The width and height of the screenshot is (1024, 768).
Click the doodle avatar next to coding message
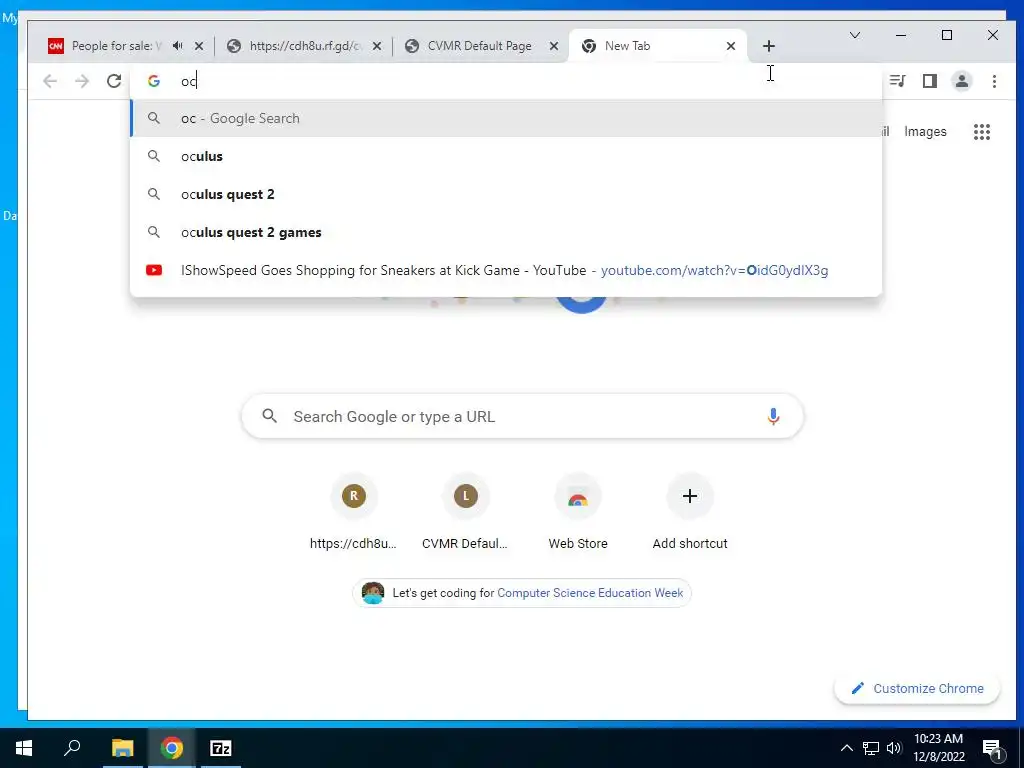[373, 593]
